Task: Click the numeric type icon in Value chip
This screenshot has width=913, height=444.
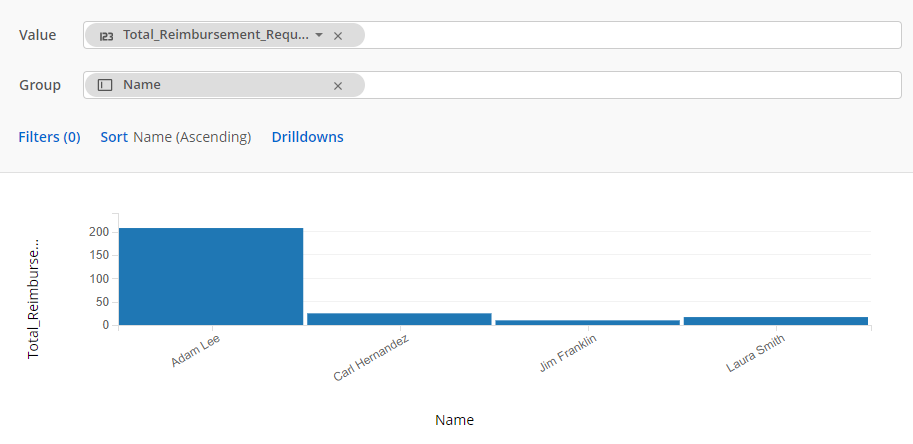Action: pos(105,35)
